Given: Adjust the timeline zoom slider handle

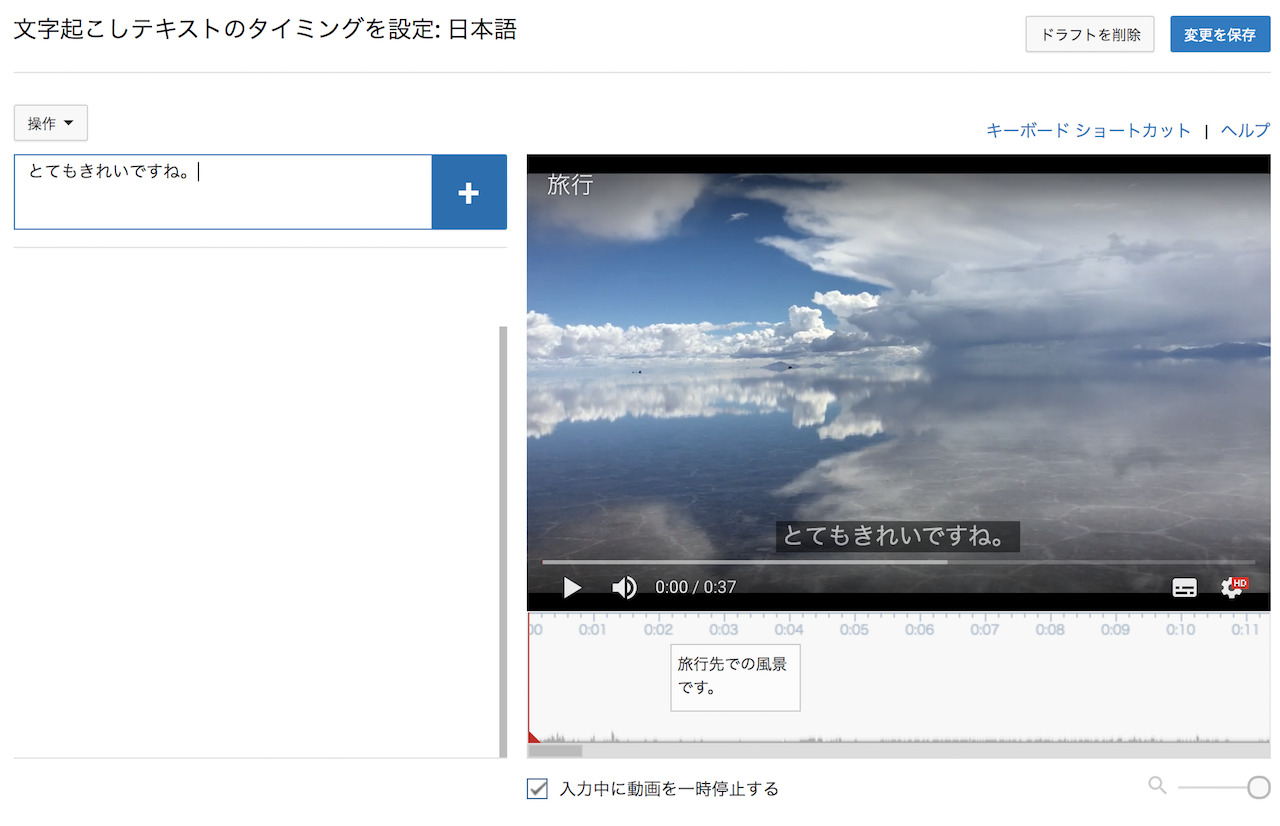Looking at the screenshot, I should click(1259, 787).
